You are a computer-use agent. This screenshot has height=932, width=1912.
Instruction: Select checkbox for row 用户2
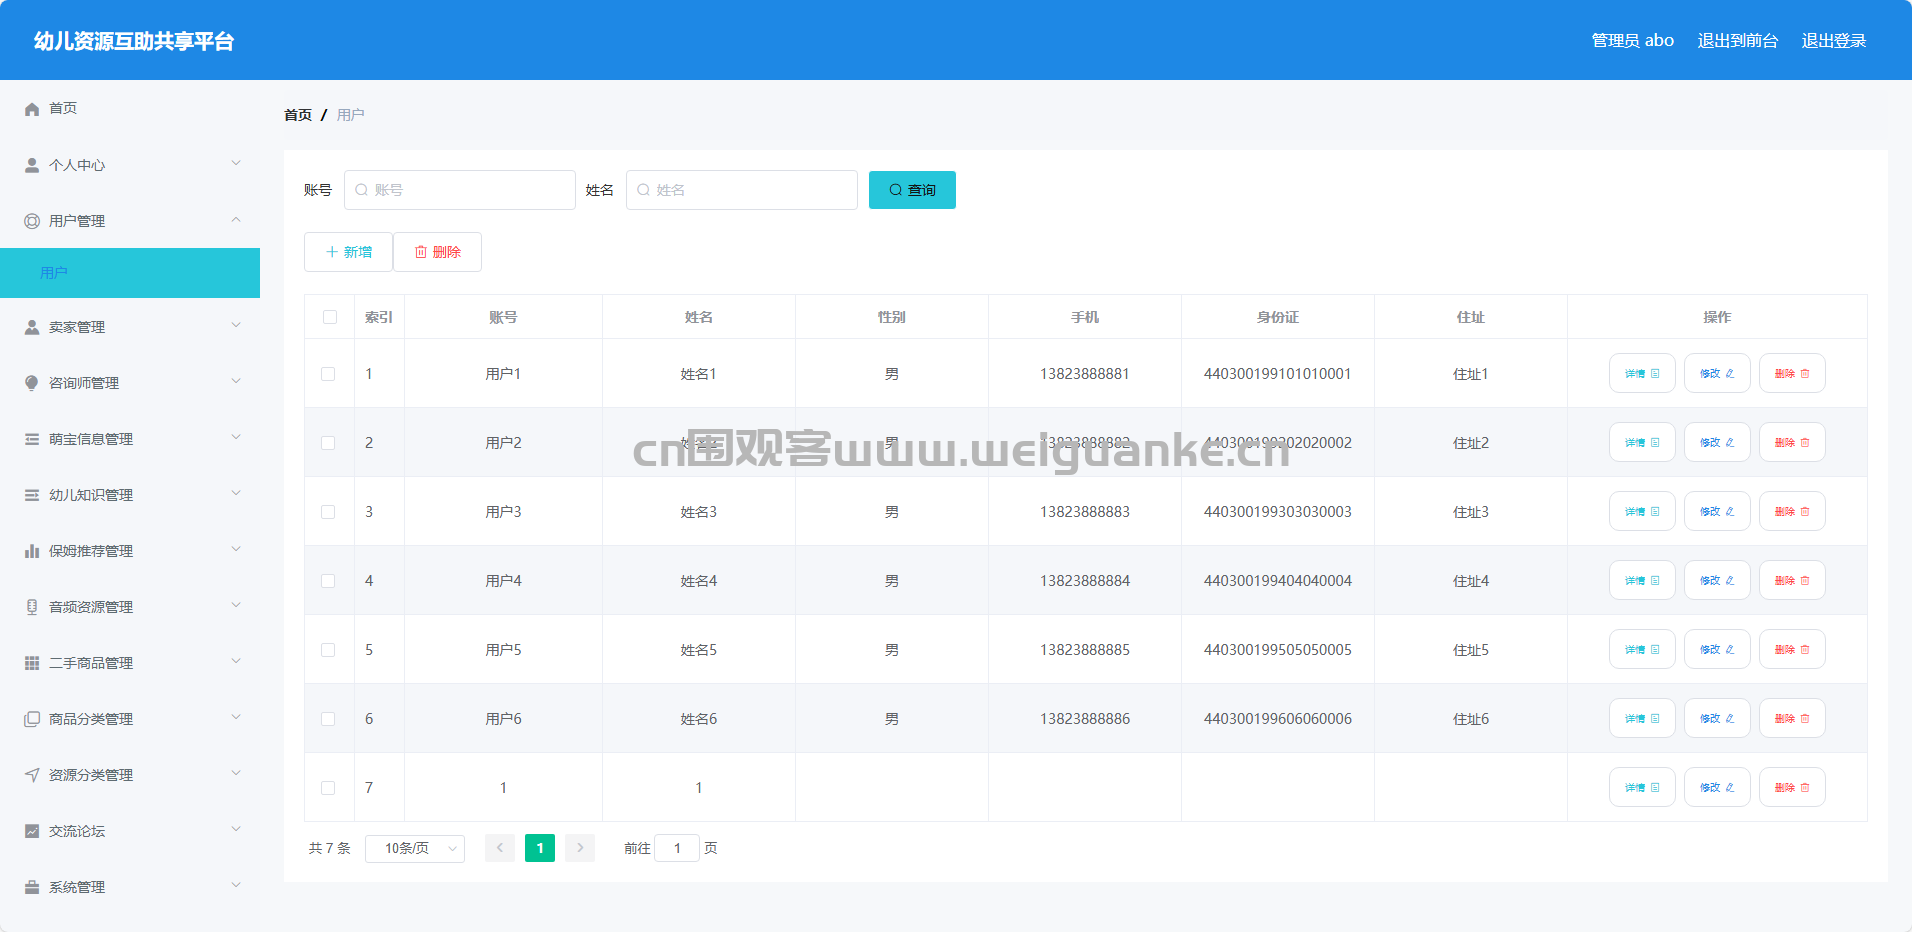pos(328,443)
